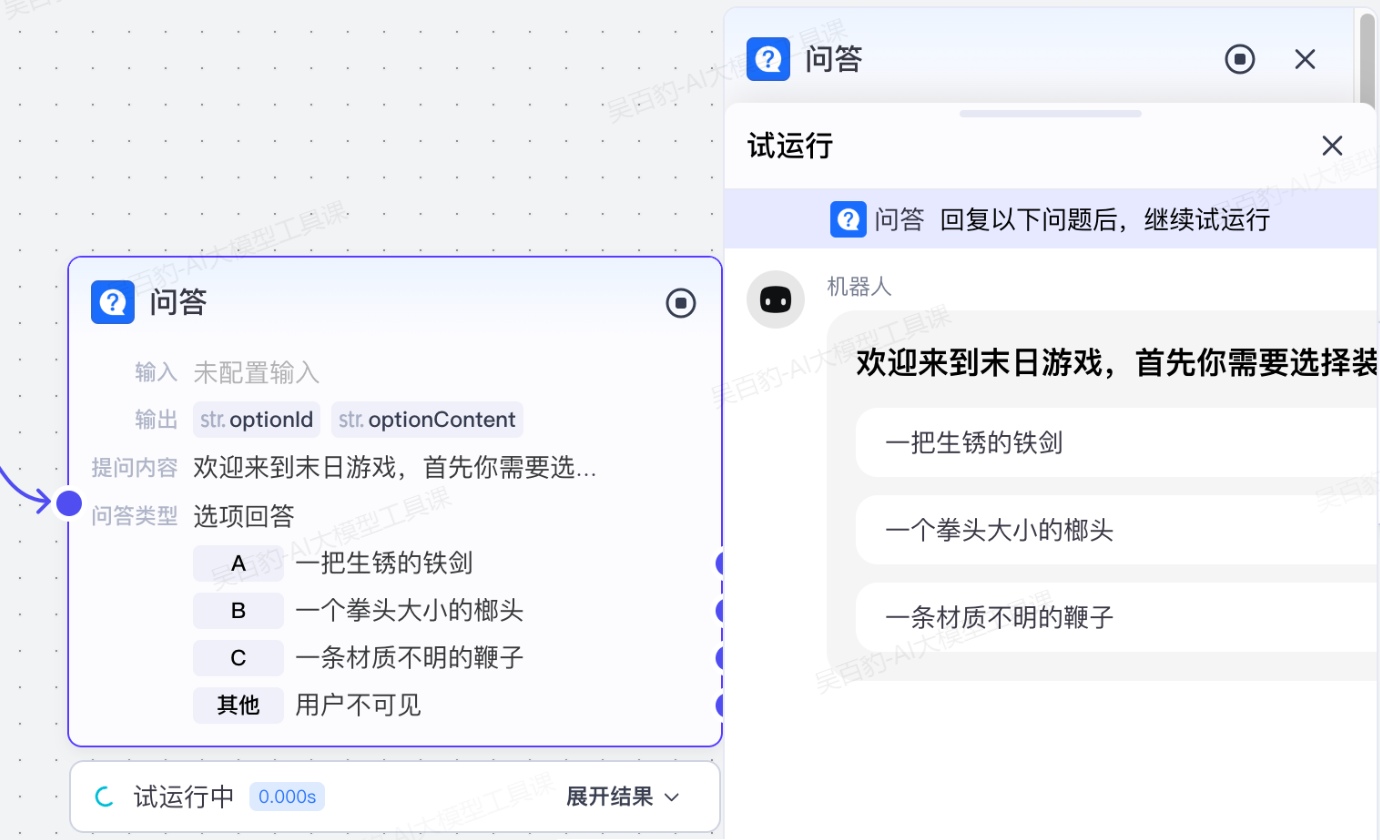The width and height of the screenshot is (1380, 840).
Task: Choose the 一条材质不明的鞭子 answer in chat
Action: [1100, 617]
